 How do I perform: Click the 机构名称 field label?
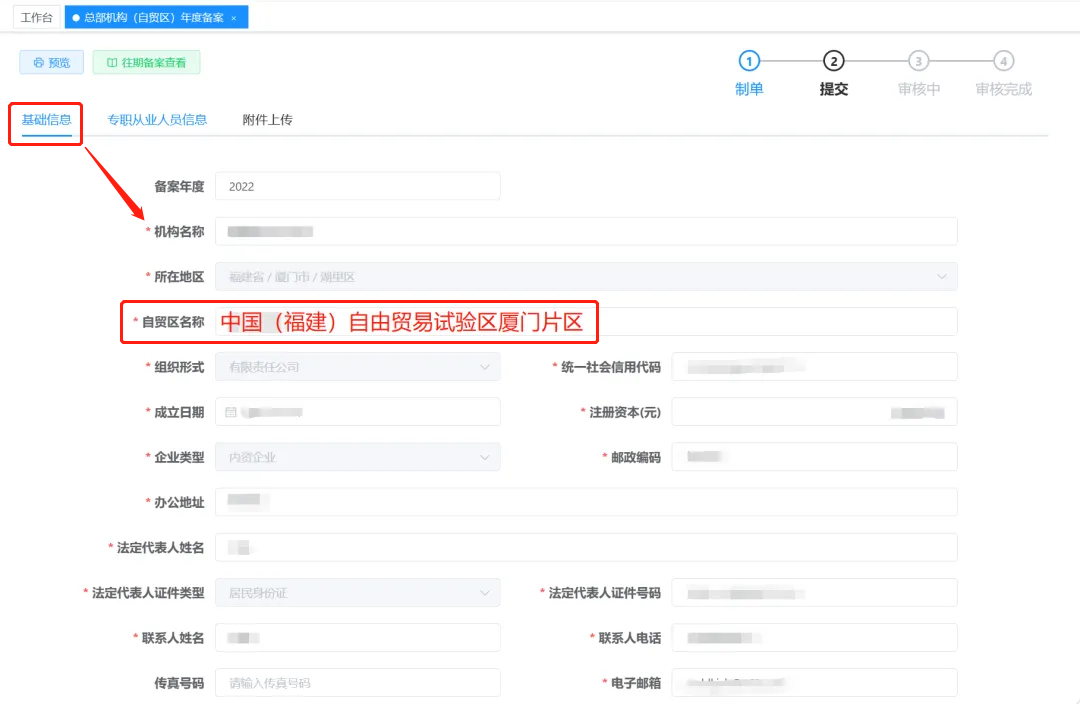point(179,232)
